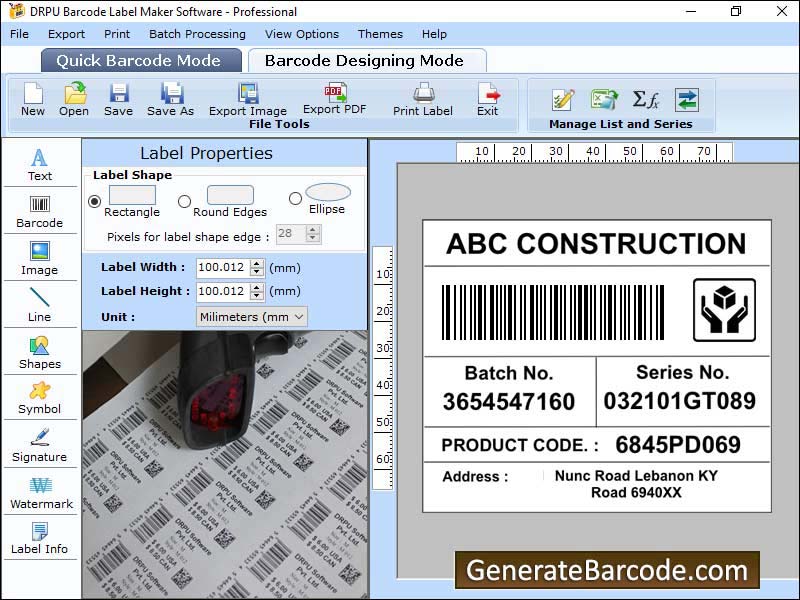Image resolution: width=800 pixels, height=600 pixels.
Task: Open the Signature tool
Action: click(x=40, y=446)
